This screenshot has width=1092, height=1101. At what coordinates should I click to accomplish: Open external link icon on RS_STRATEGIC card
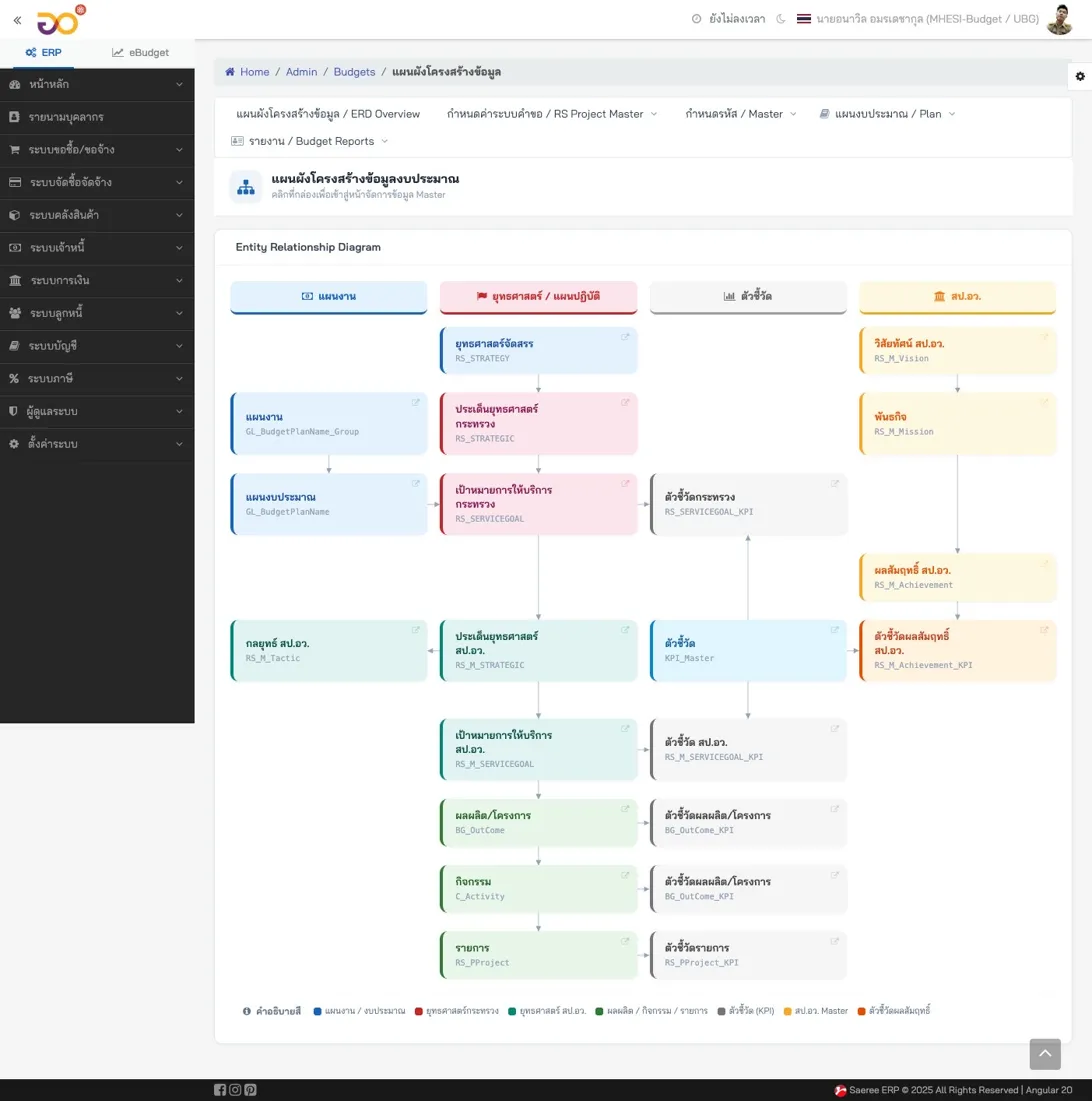[625, 402]
